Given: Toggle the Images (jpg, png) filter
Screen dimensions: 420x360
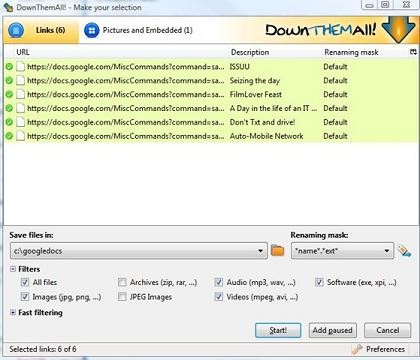Looking at the screenshot, I should tap(25, 296).
